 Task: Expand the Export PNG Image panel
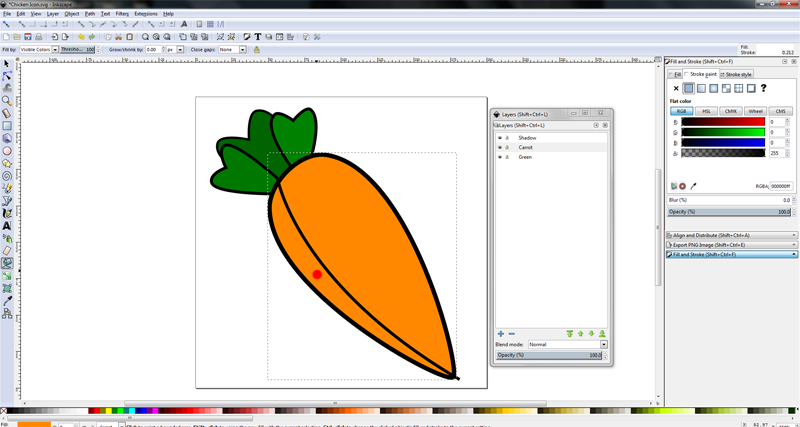(x=732, y=245)
